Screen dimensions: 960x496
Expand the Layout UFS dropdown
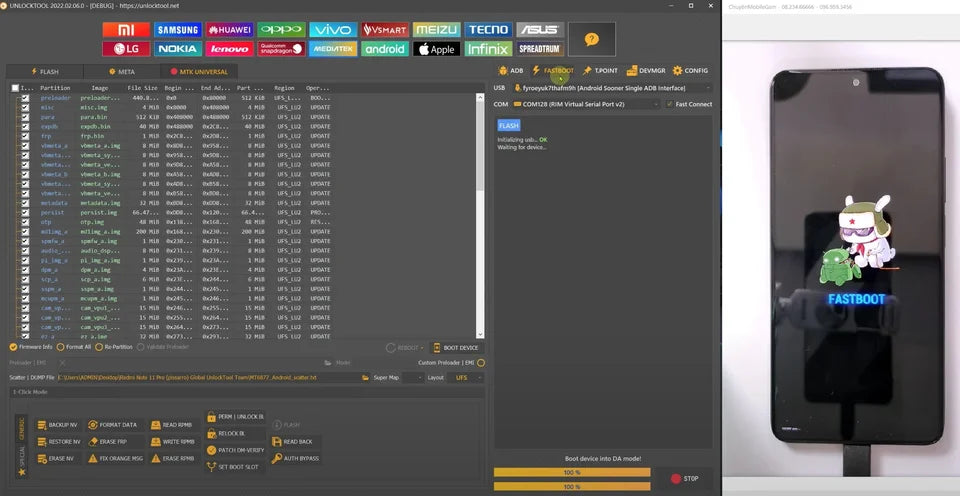click(467, 378)
